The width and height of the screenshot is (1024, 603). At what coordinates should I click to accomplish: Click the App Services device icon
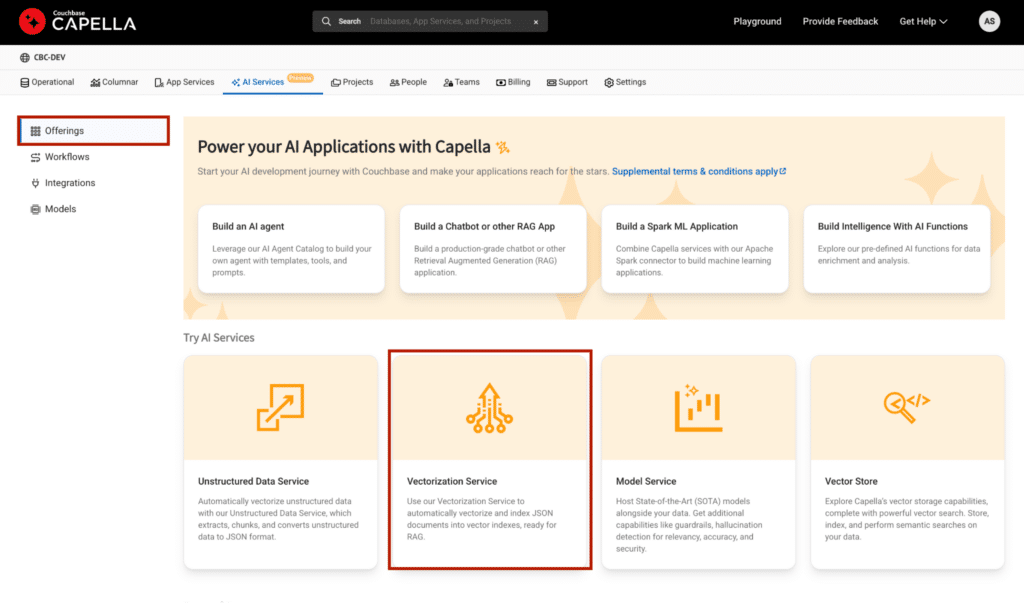(x=159, y=83)
